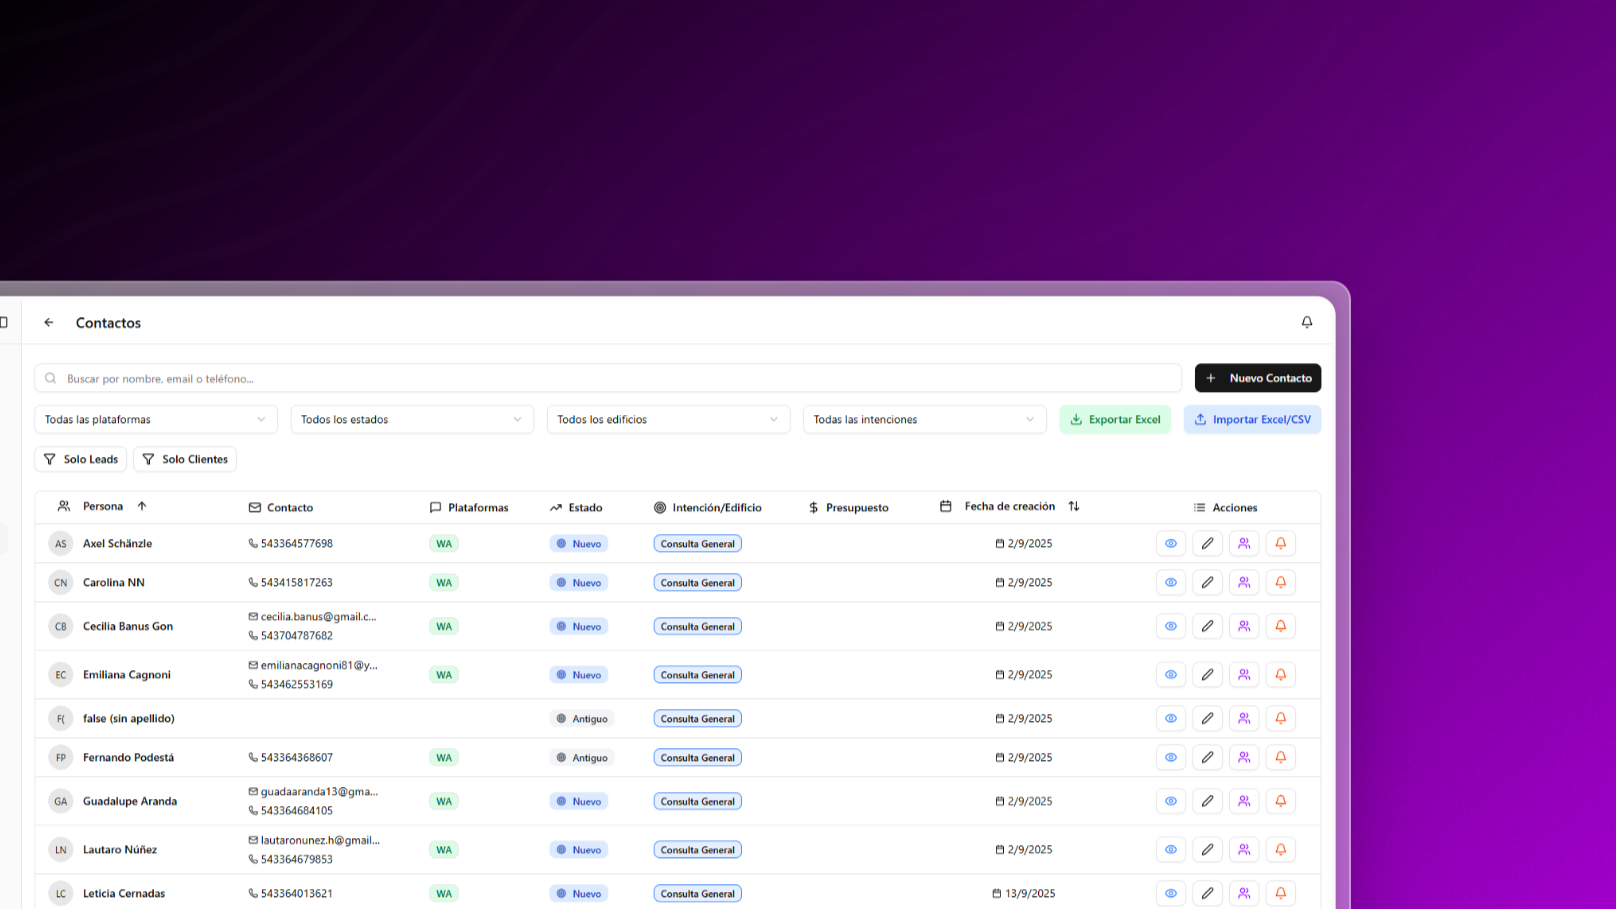Enable the Solo Leads filter
The image size is (1616, 909).
point(80,459)
